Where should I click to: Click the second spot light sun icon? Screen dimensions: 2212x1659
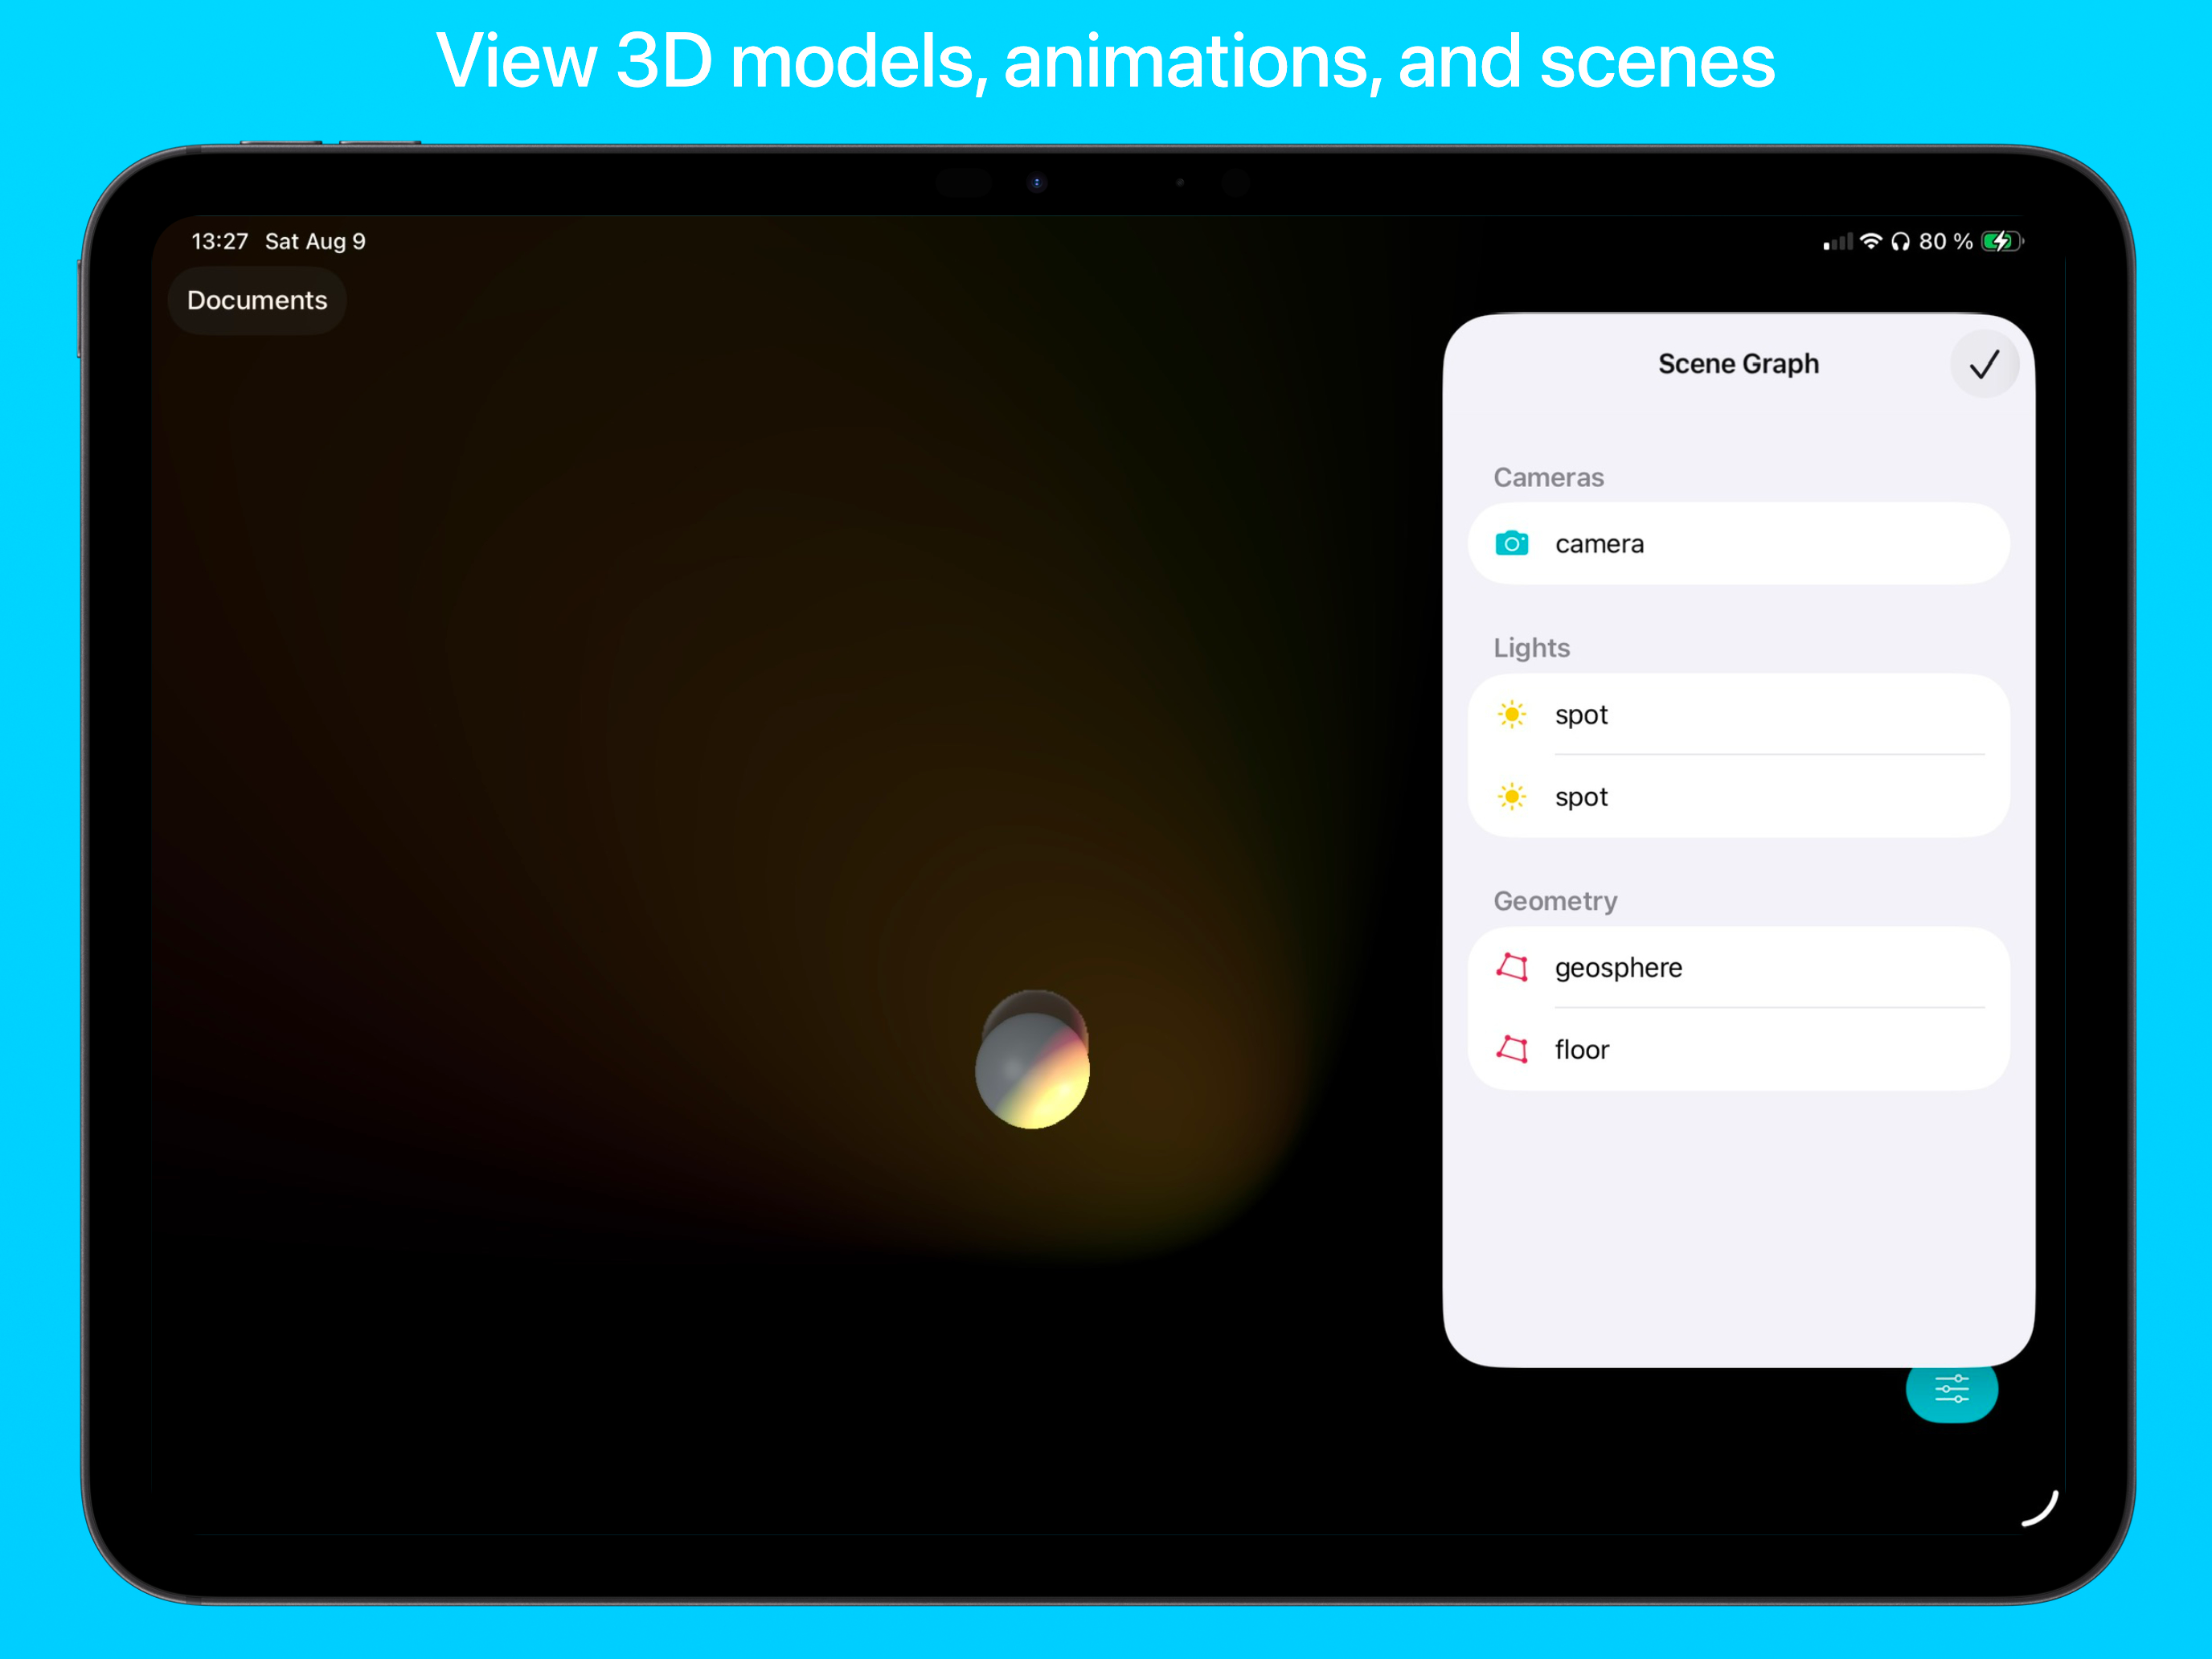pos(1511,796)
